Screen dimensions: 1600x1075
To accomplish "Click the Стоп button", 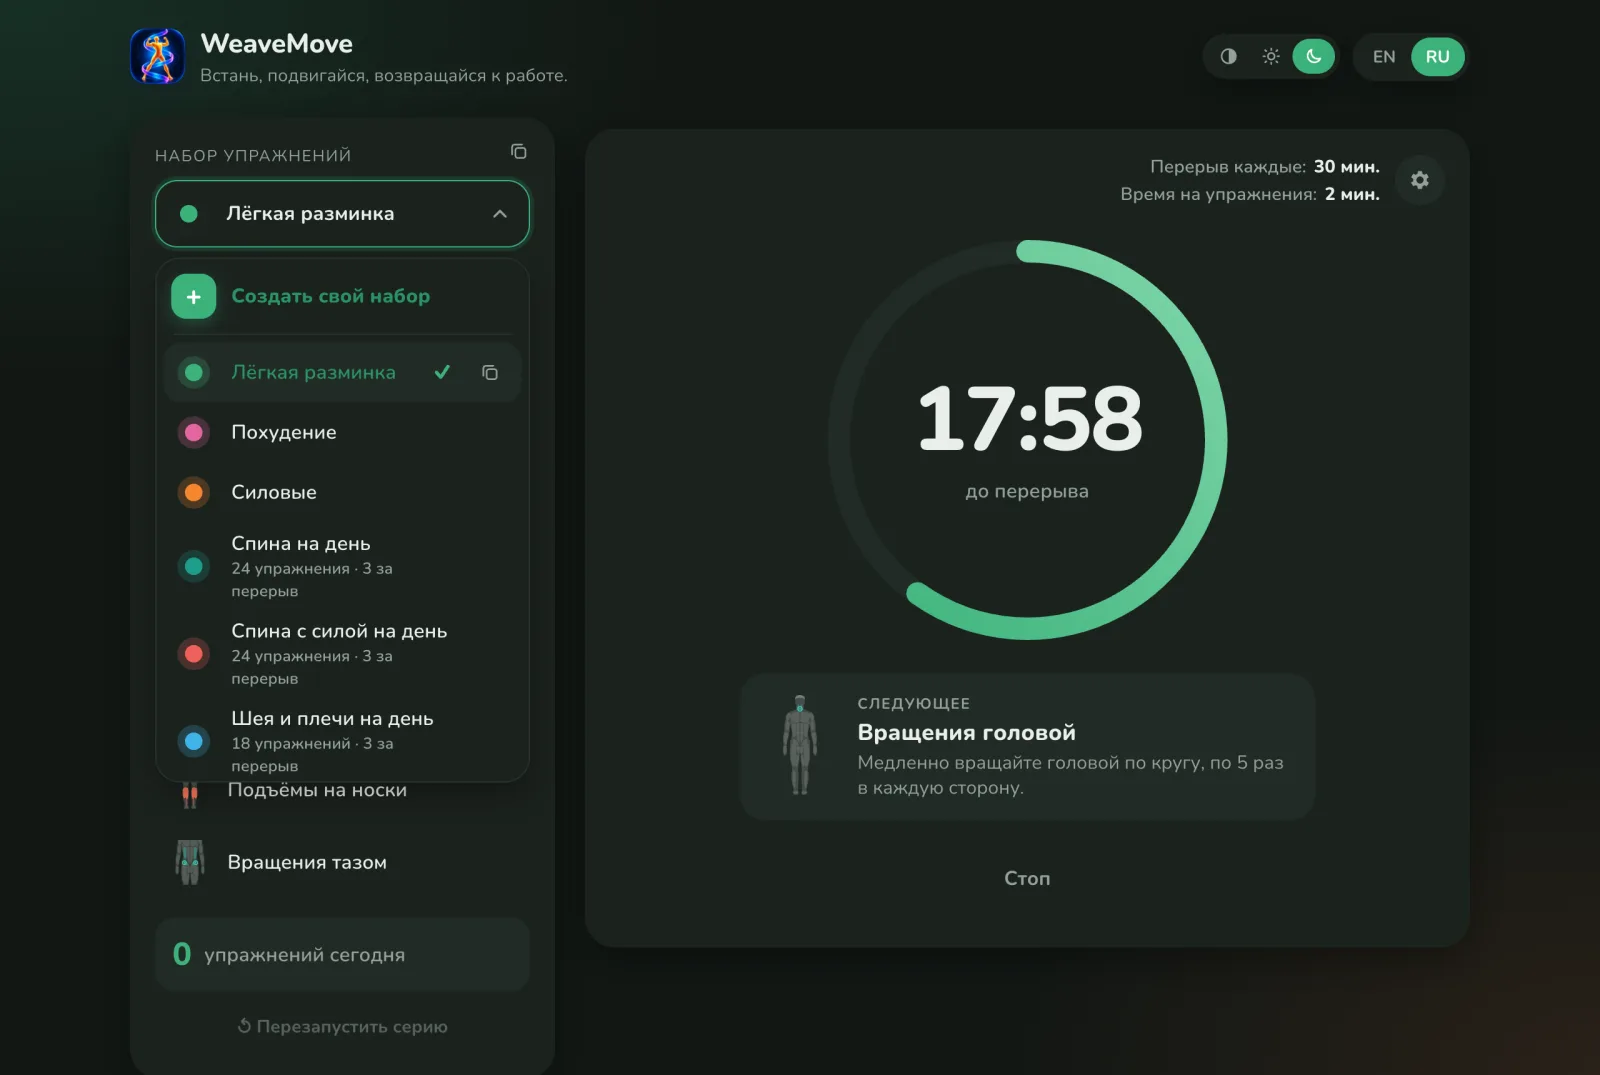I will (x=1027, y=878).
